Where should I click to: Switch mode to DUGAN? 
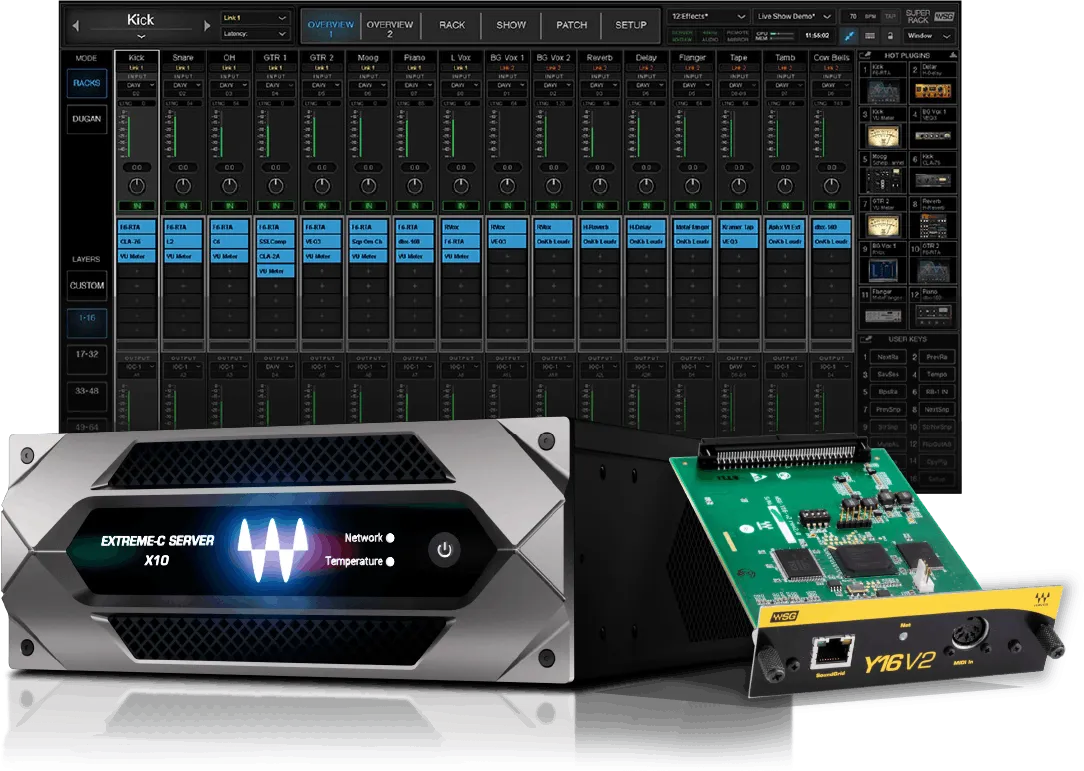point(86,119)
